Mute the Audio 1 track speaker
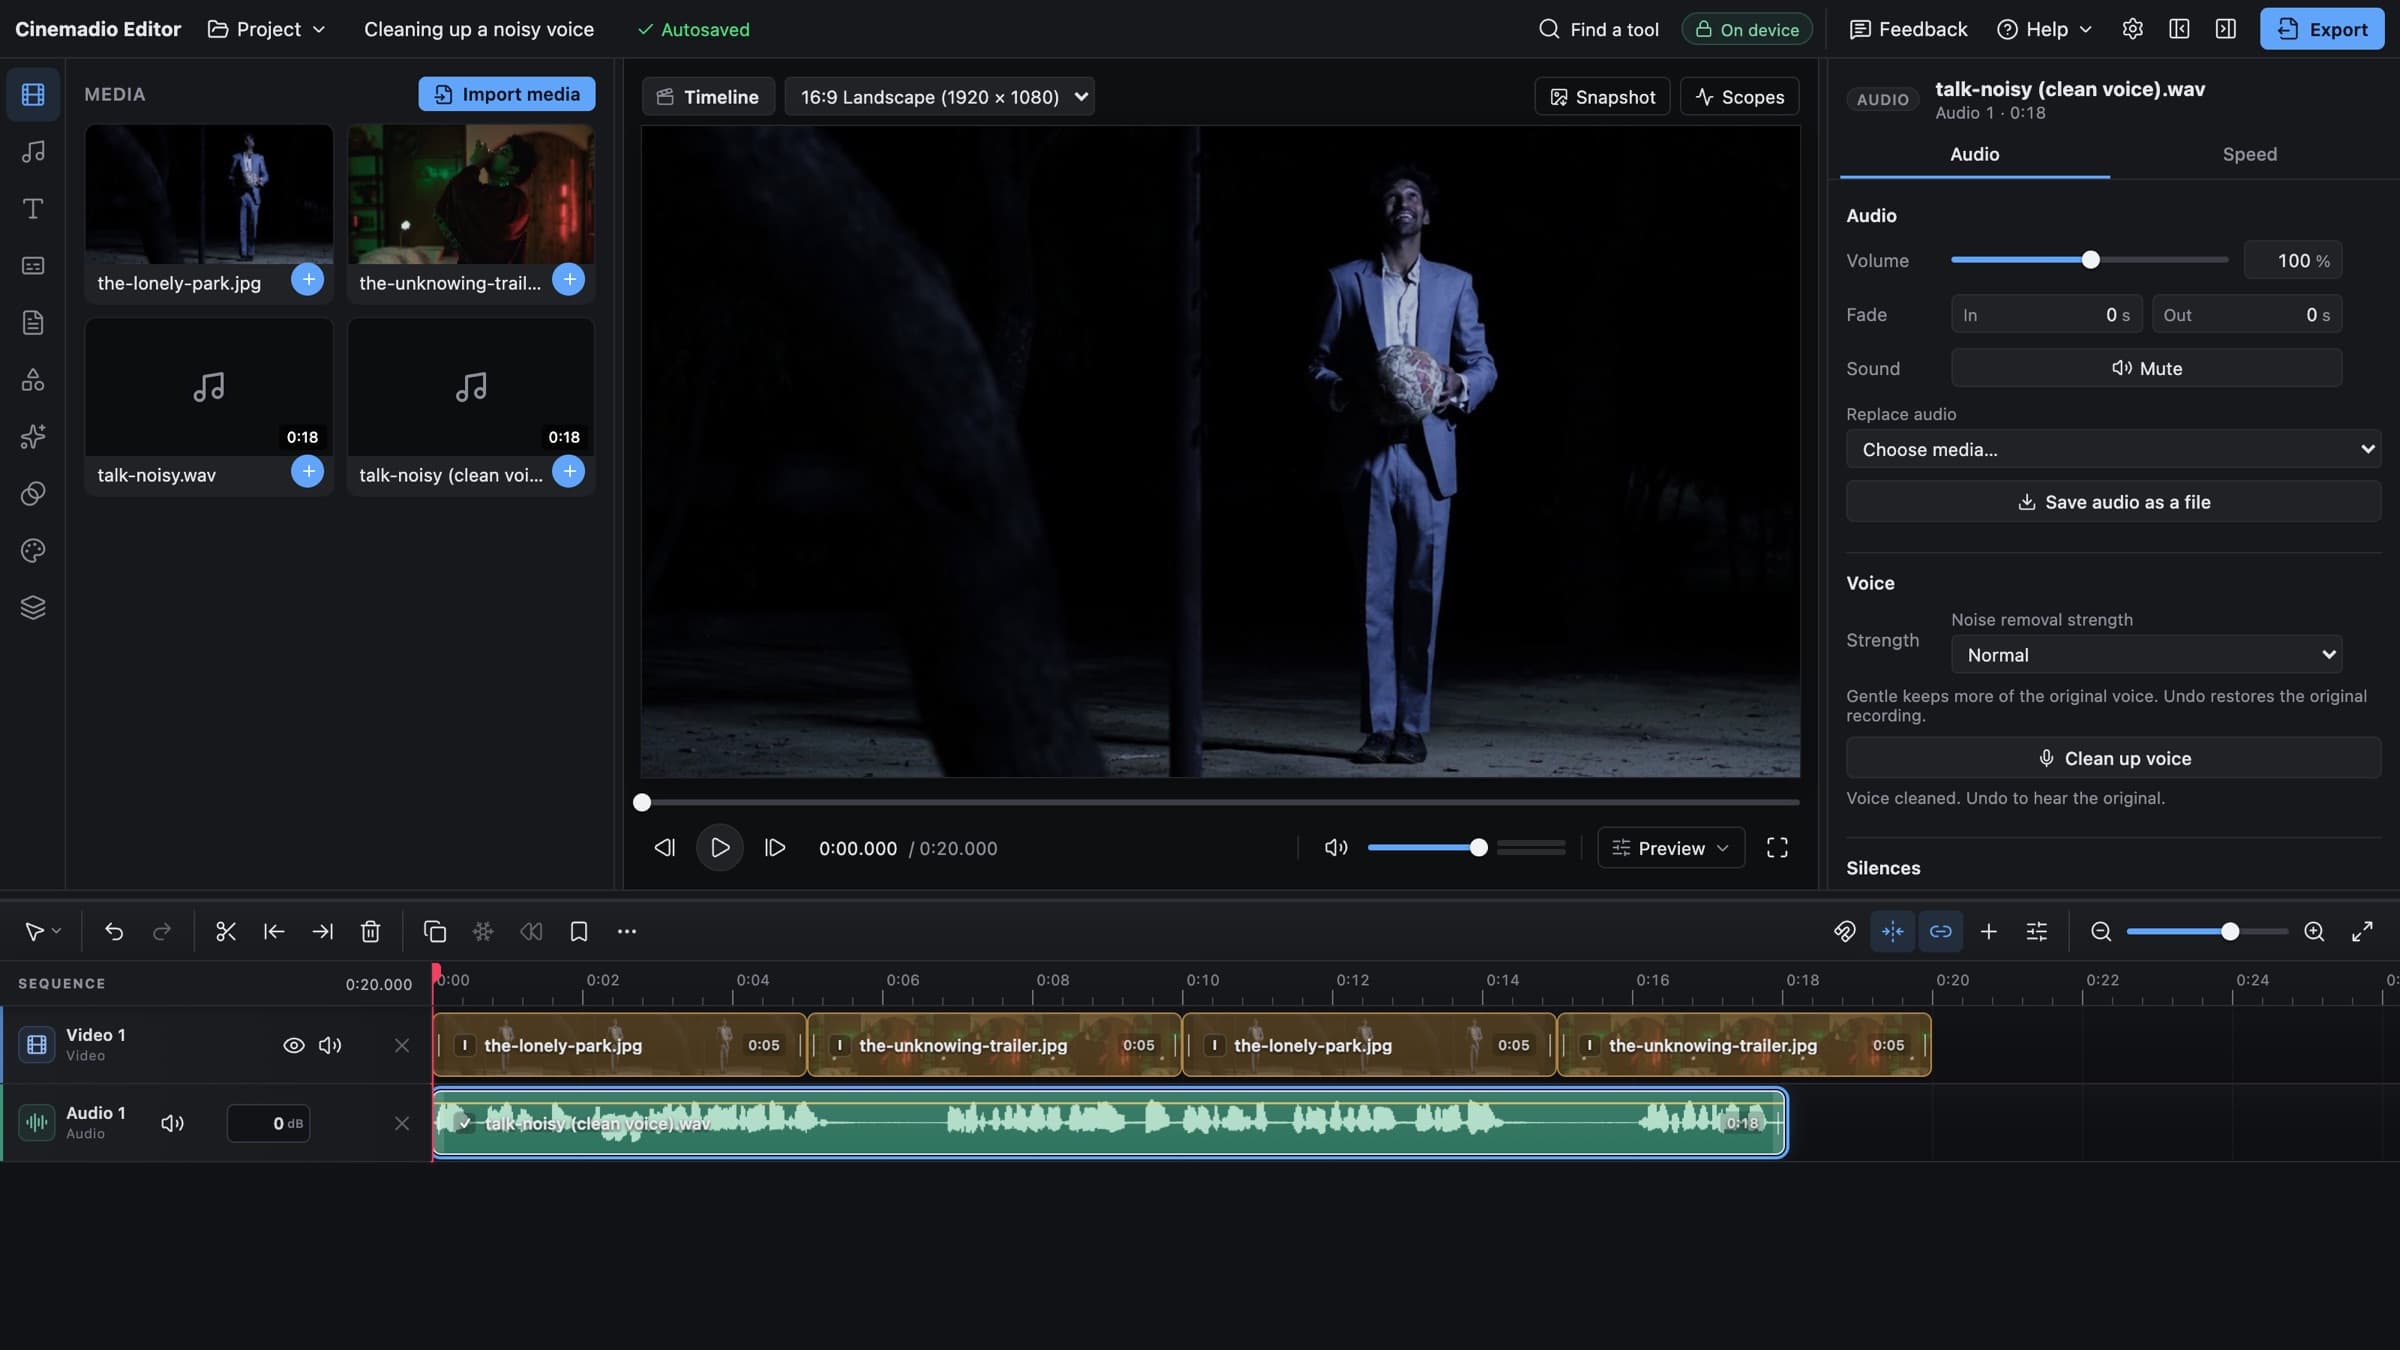 pyautogui.click(x=172, y=1123)
